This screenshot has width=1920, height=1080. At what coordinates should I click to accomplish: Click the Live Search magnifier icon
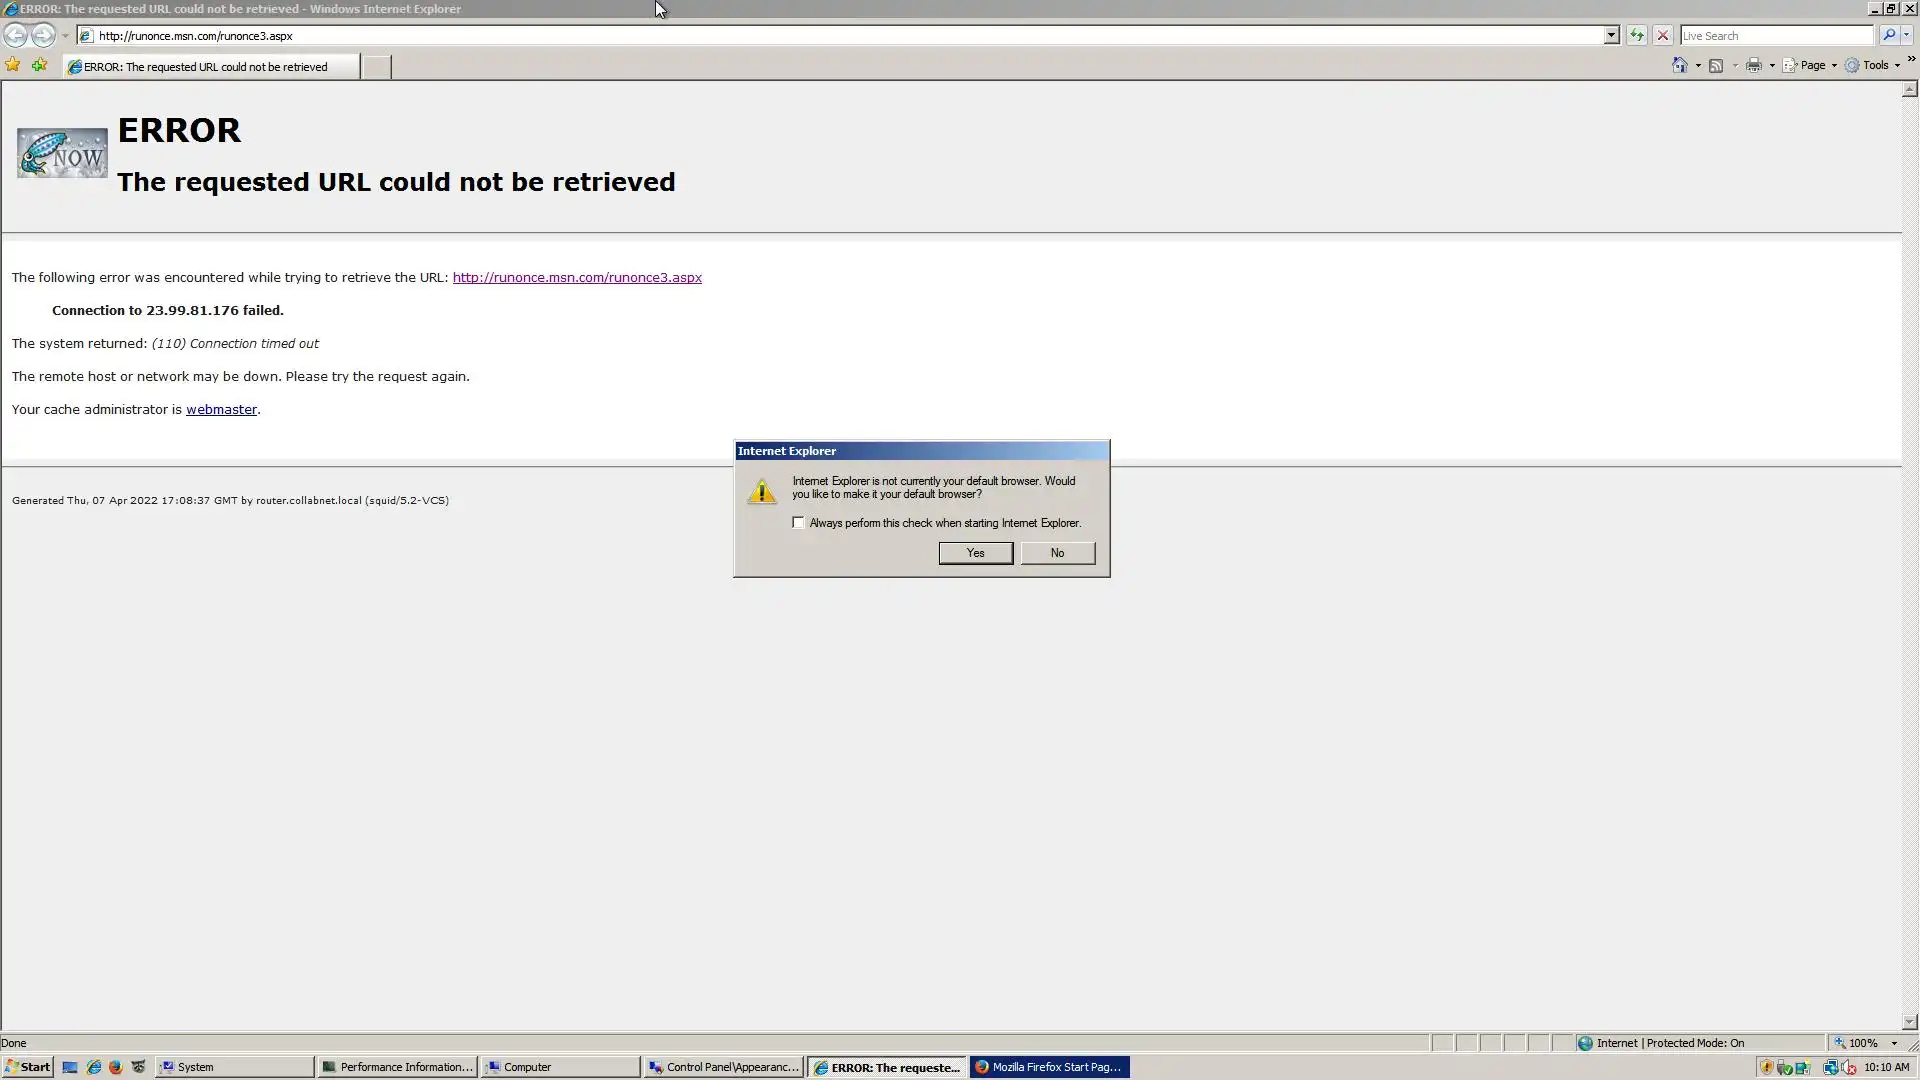coord(1888,35)
